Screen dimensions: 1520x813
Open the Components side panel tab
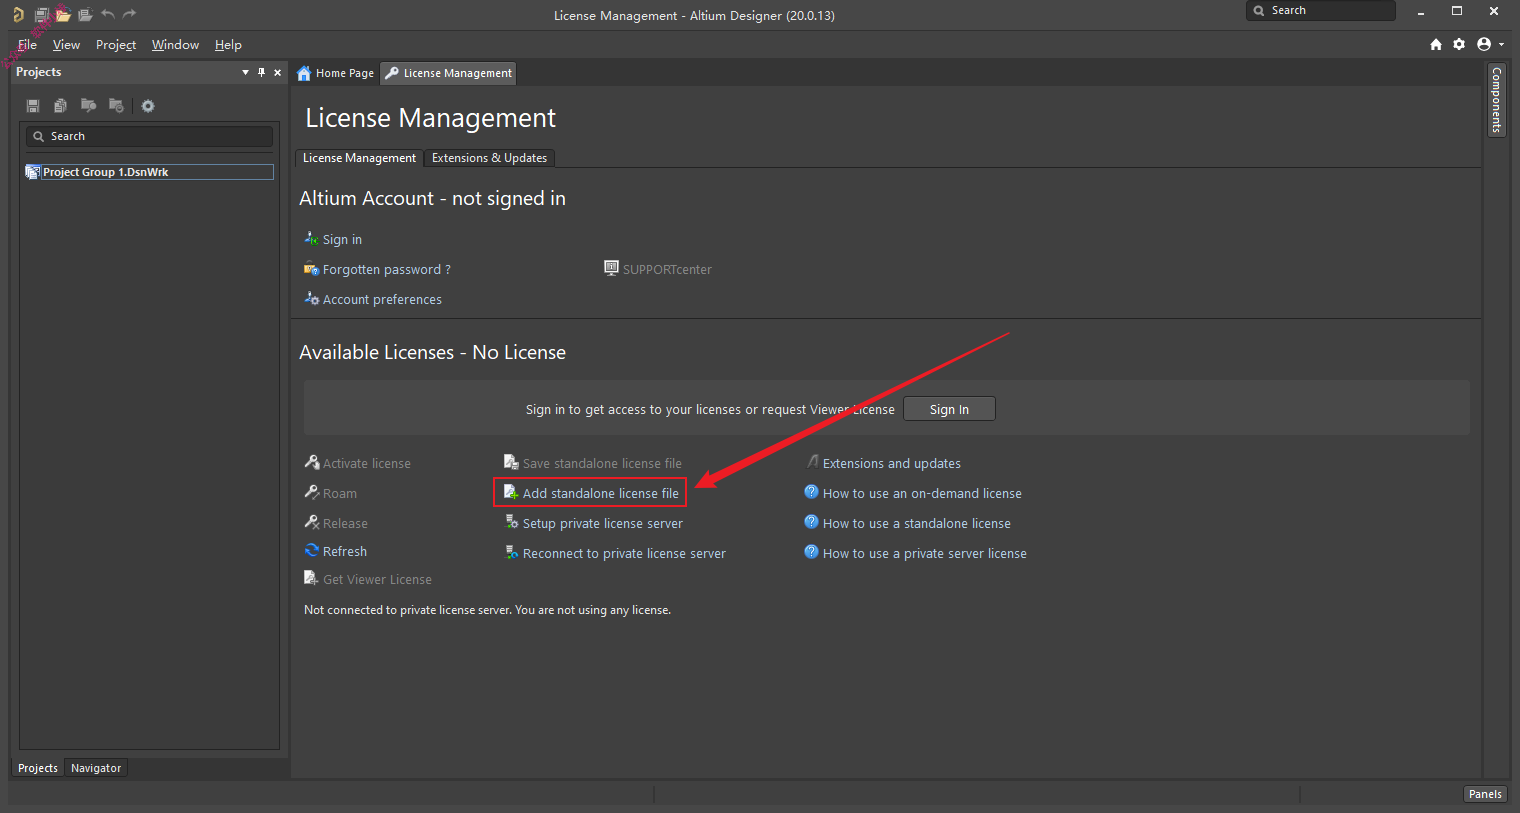[x=1497, y=100]
